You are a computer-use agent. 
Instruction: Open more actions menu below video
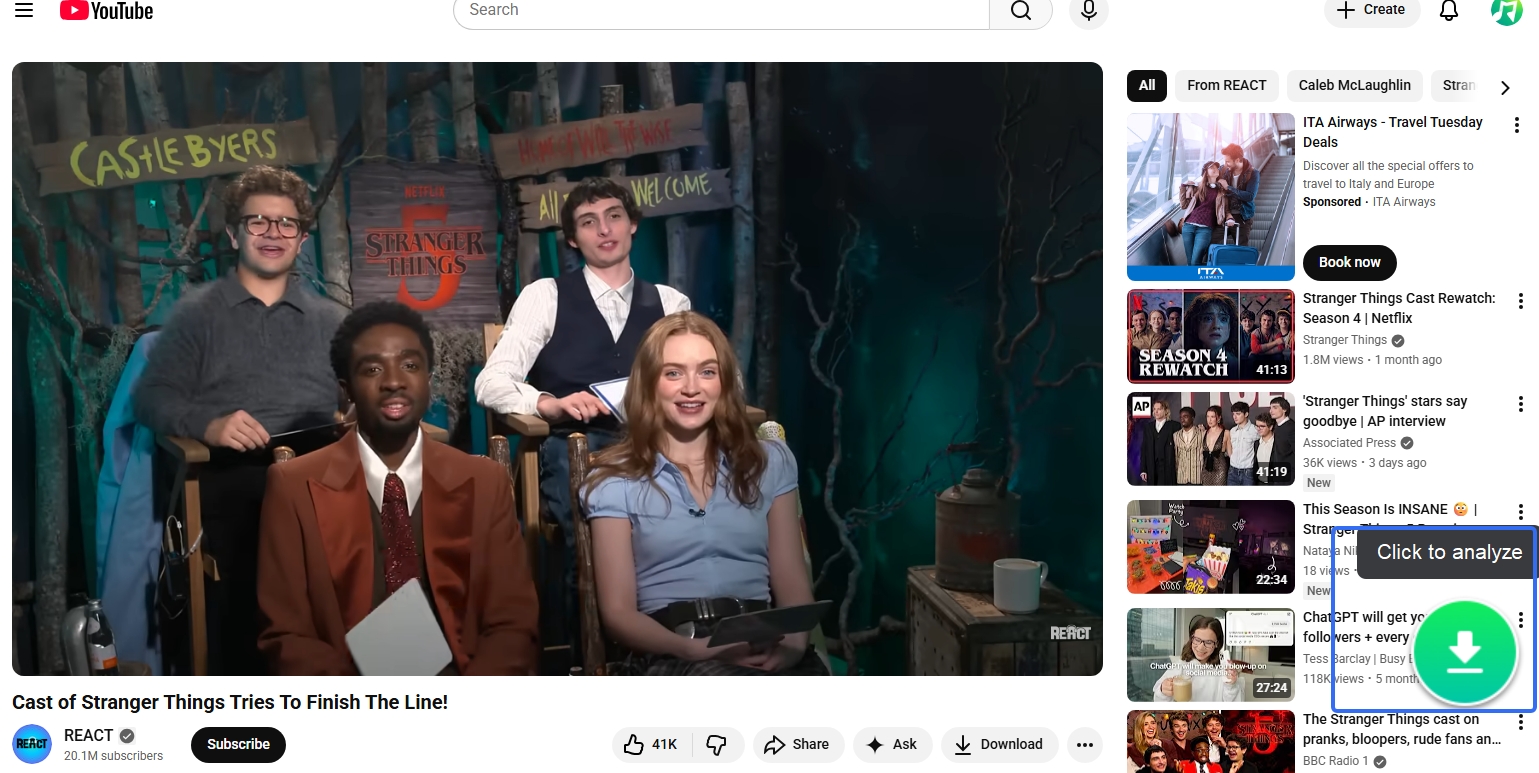pos(1084,744)
